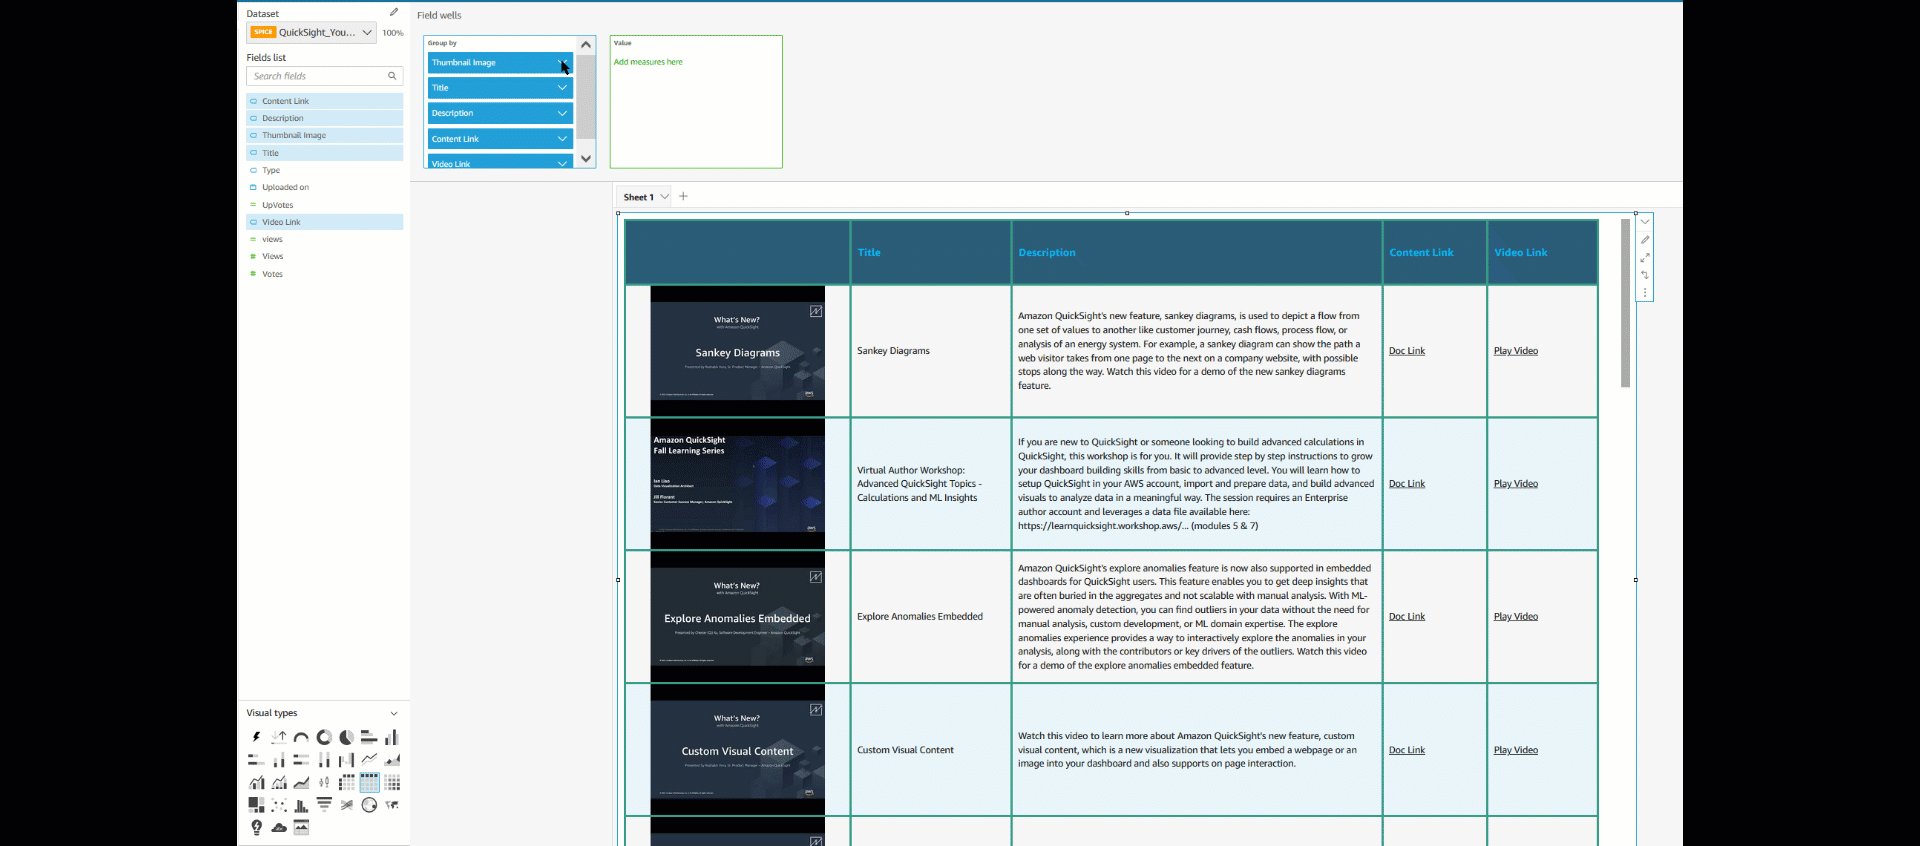Image resolution: width=1920 pixels, height=846 pixels.
Task: Expand the visual menu chevron at top-right
Action: [x=1645, y=222]
